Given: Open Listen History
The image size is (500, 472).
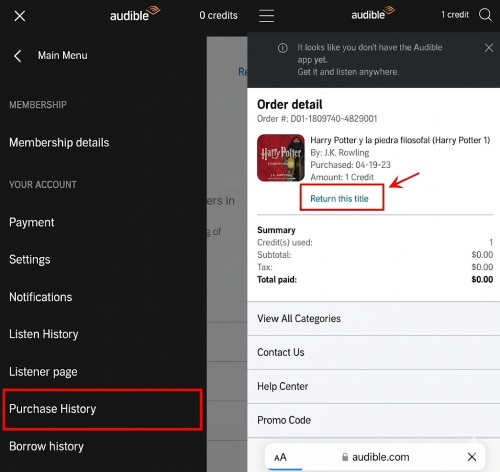Looking at the screenshot, I should [44, 334].
